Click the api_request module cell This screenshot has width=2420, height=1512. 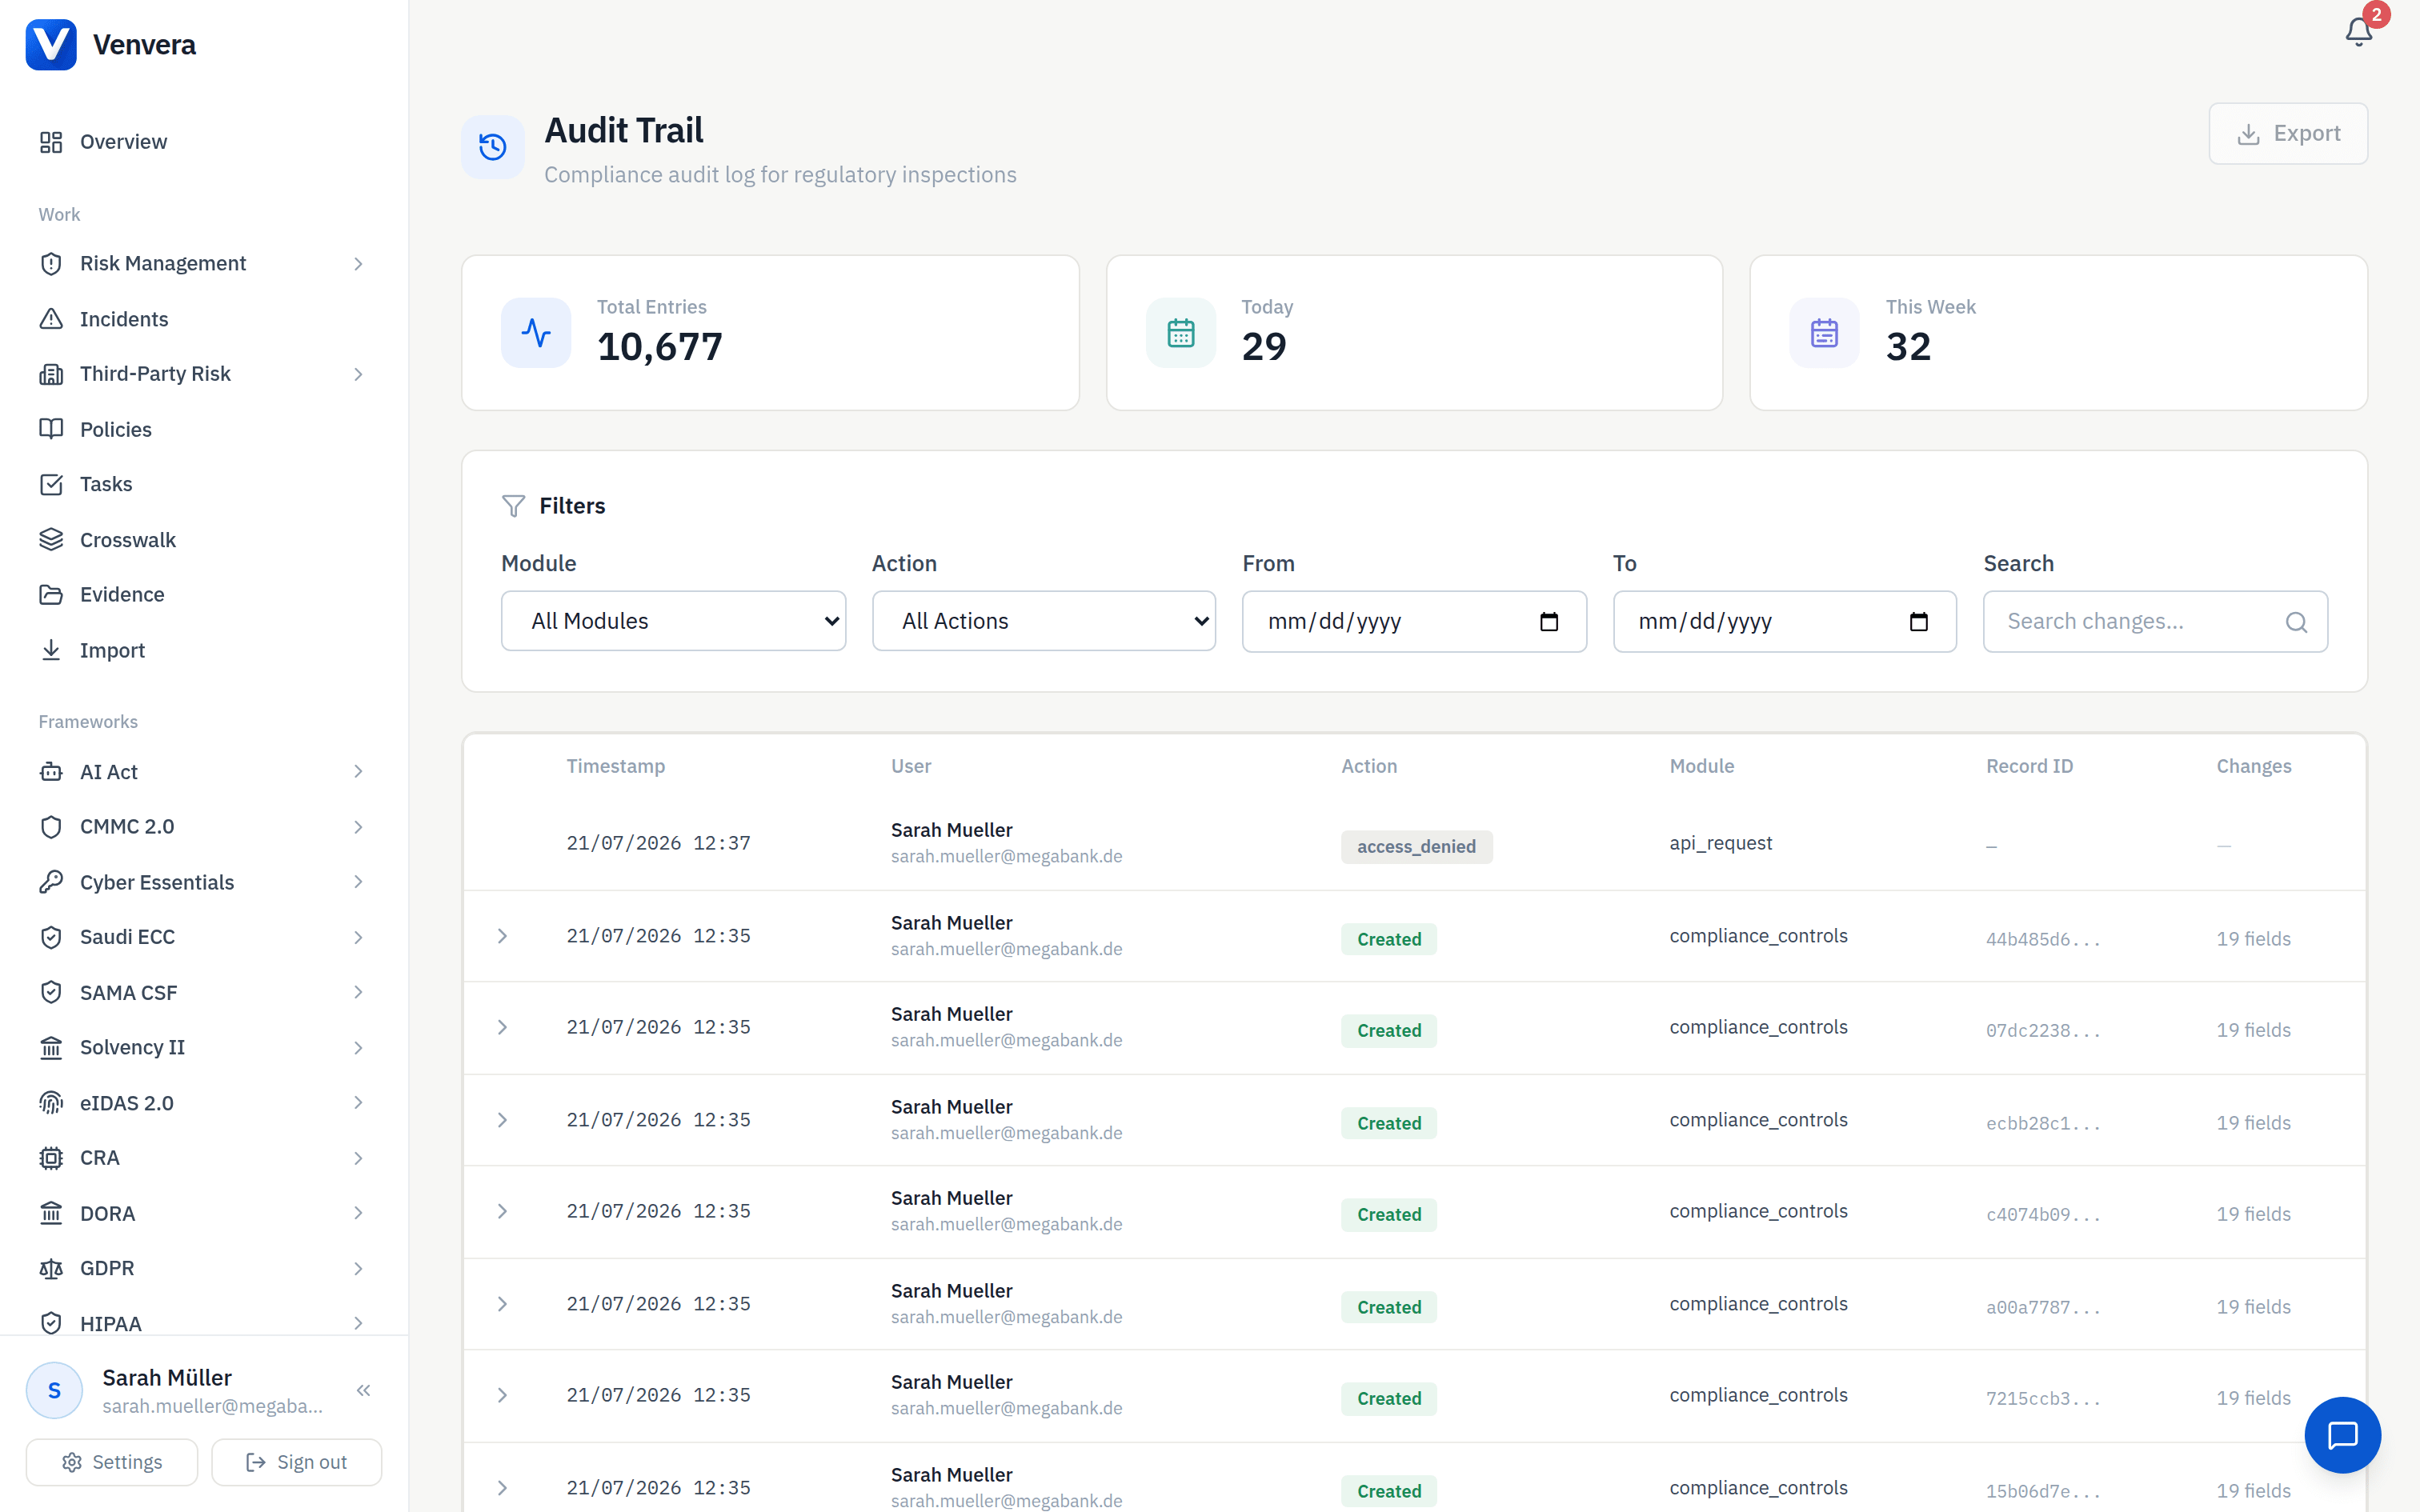coord(1720,843)
